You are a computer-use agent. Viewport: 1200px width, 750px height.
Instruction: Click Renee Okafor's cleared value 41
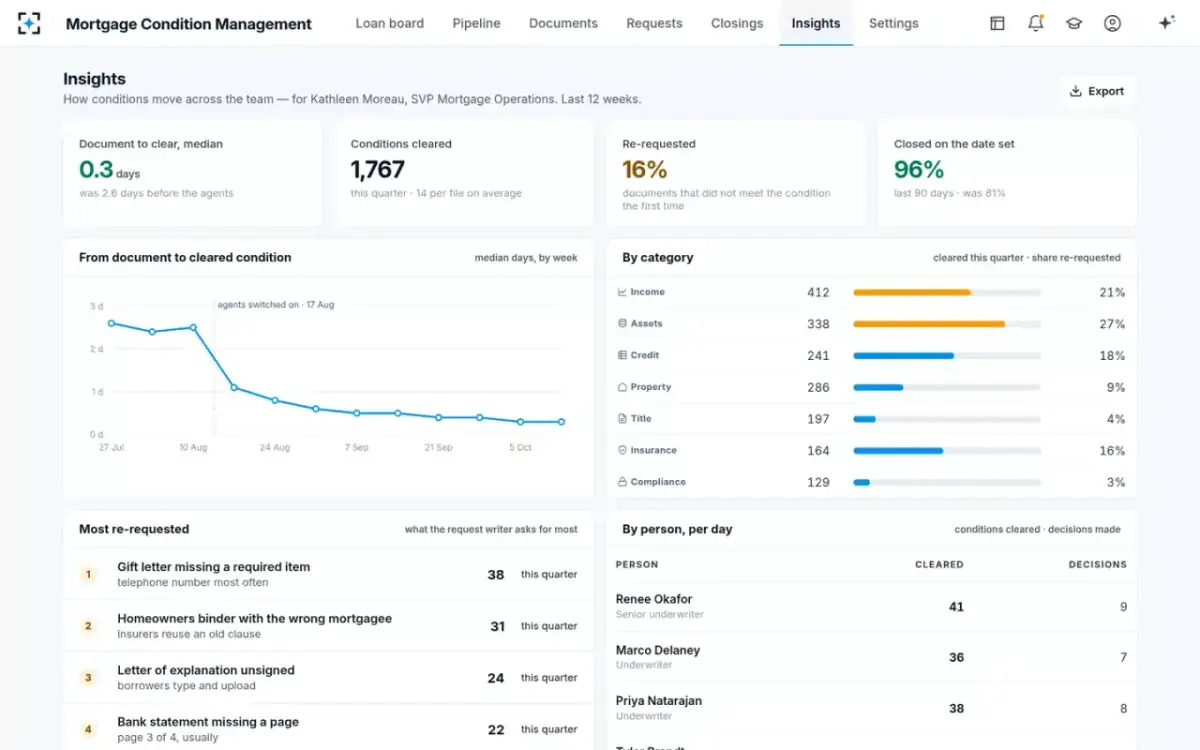click(956, 606)
